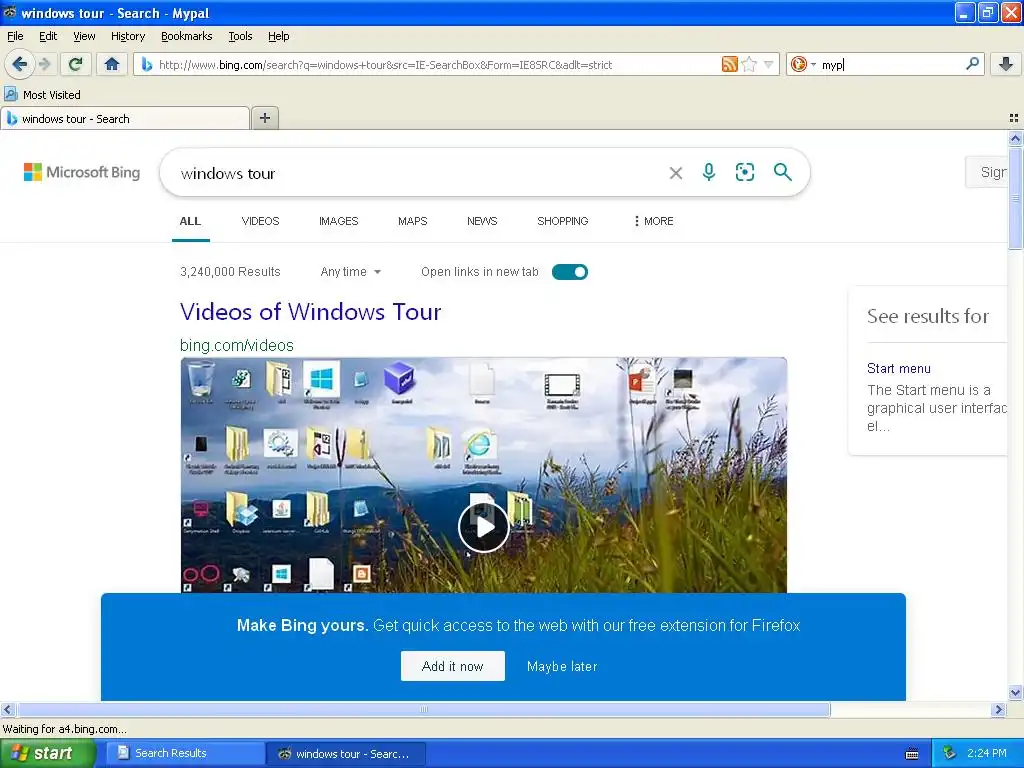
Task: Restore down the Mypal window
Action: (x=987, y=12)
